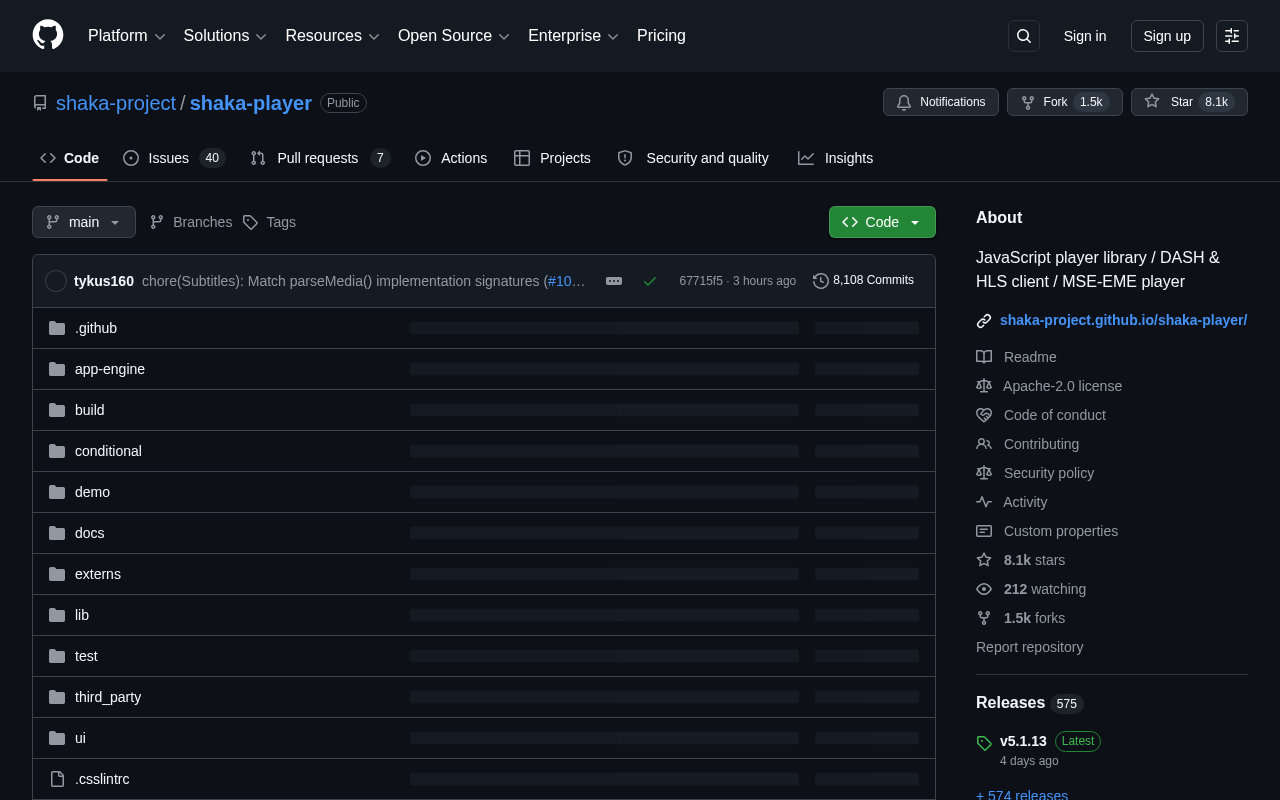
Task: Open the build folder
Action: [90, 410]
